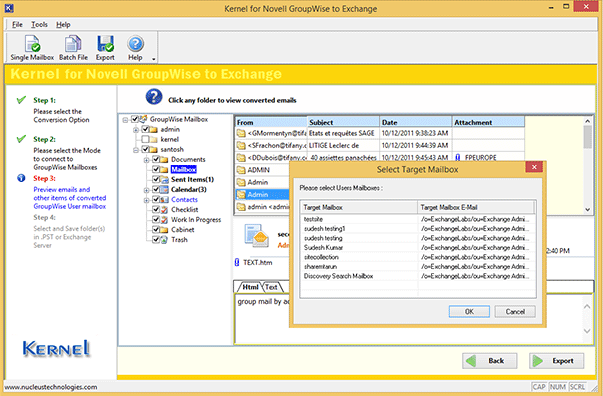This screenshot has height=396, width=603.
Task: Select the Trash folder icon
Action: (164, 240)
